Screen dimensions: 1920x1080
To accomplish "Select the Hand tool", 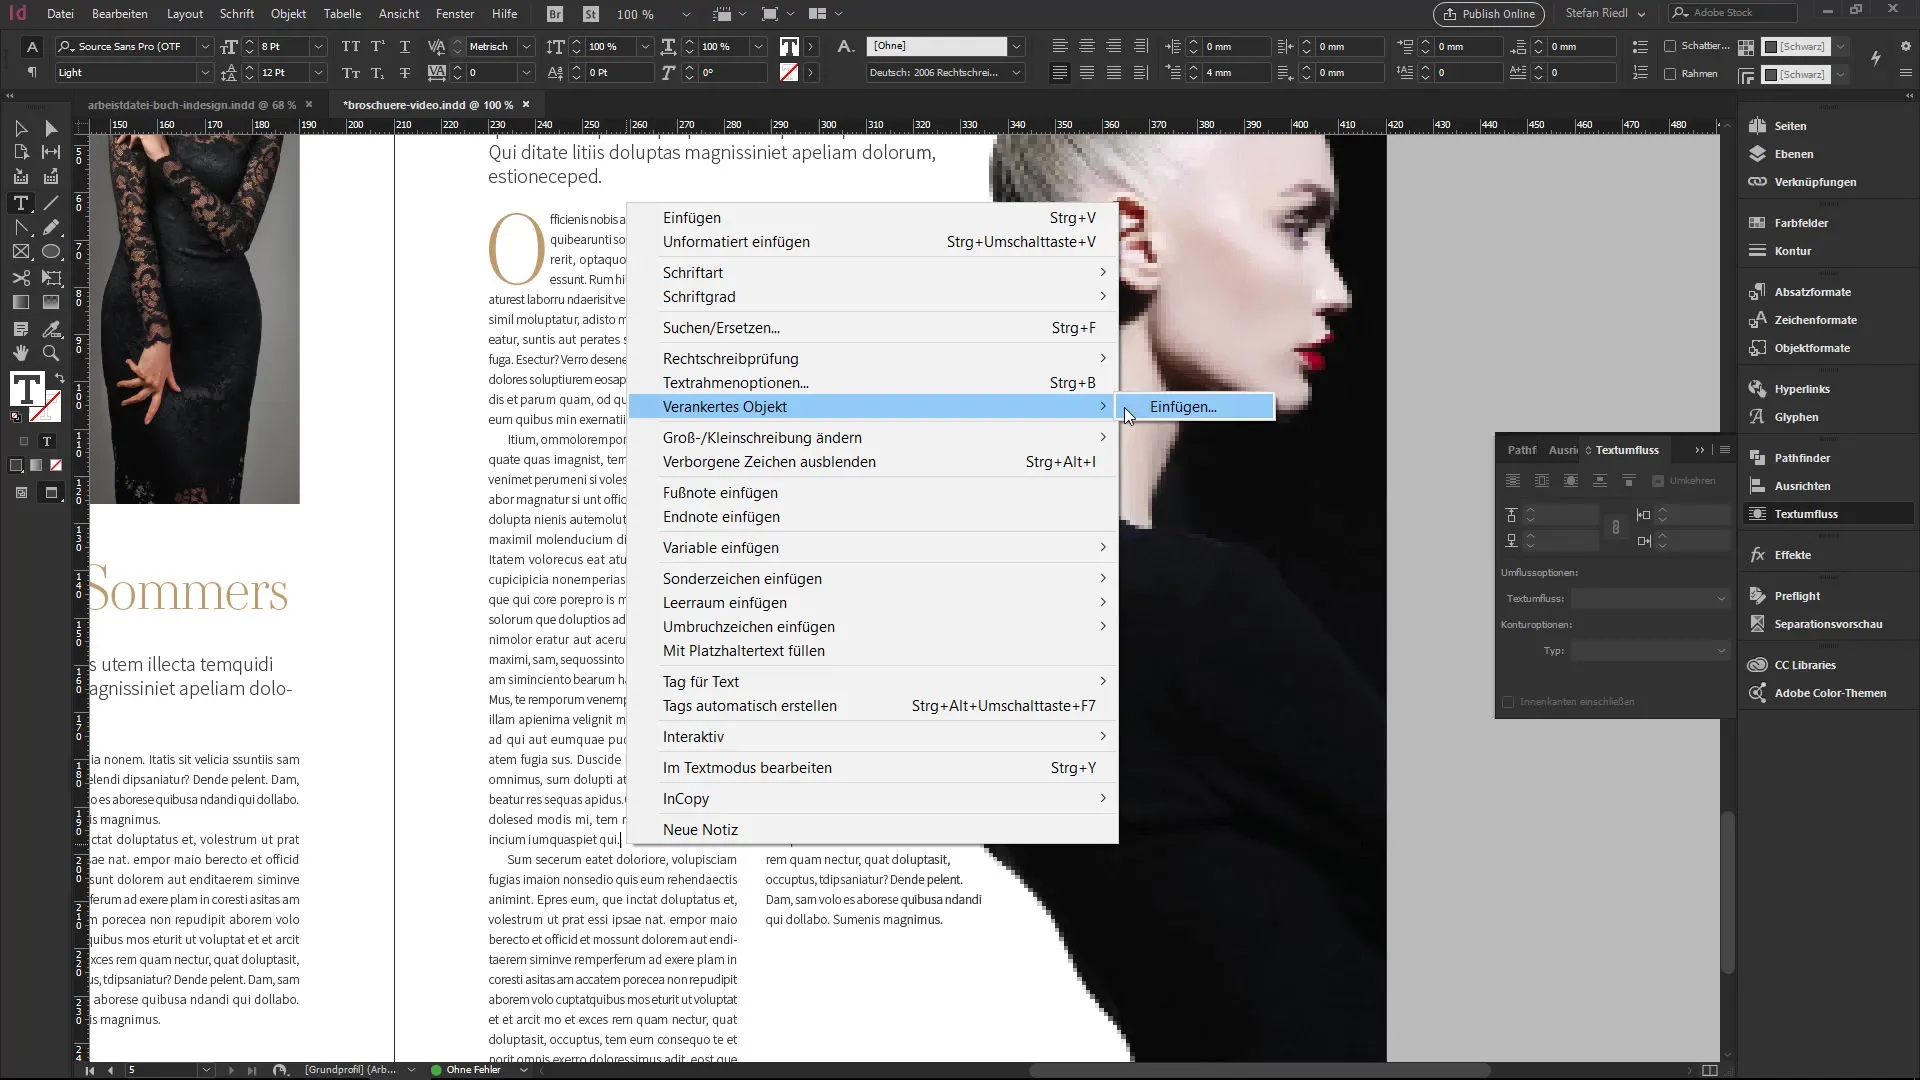I will tap(21, 353).
